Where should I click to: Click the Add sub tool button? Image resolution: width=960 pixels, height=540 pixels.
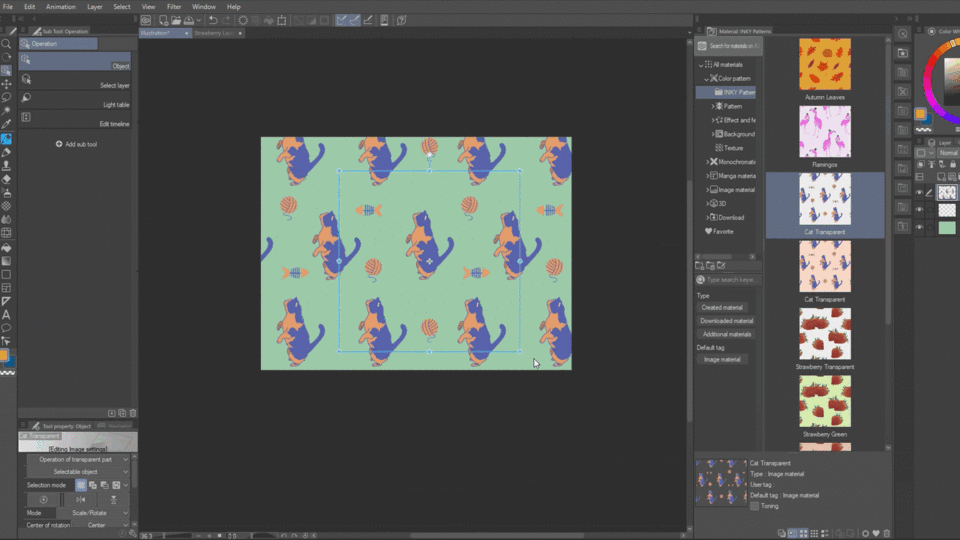[x=76, y=144]
